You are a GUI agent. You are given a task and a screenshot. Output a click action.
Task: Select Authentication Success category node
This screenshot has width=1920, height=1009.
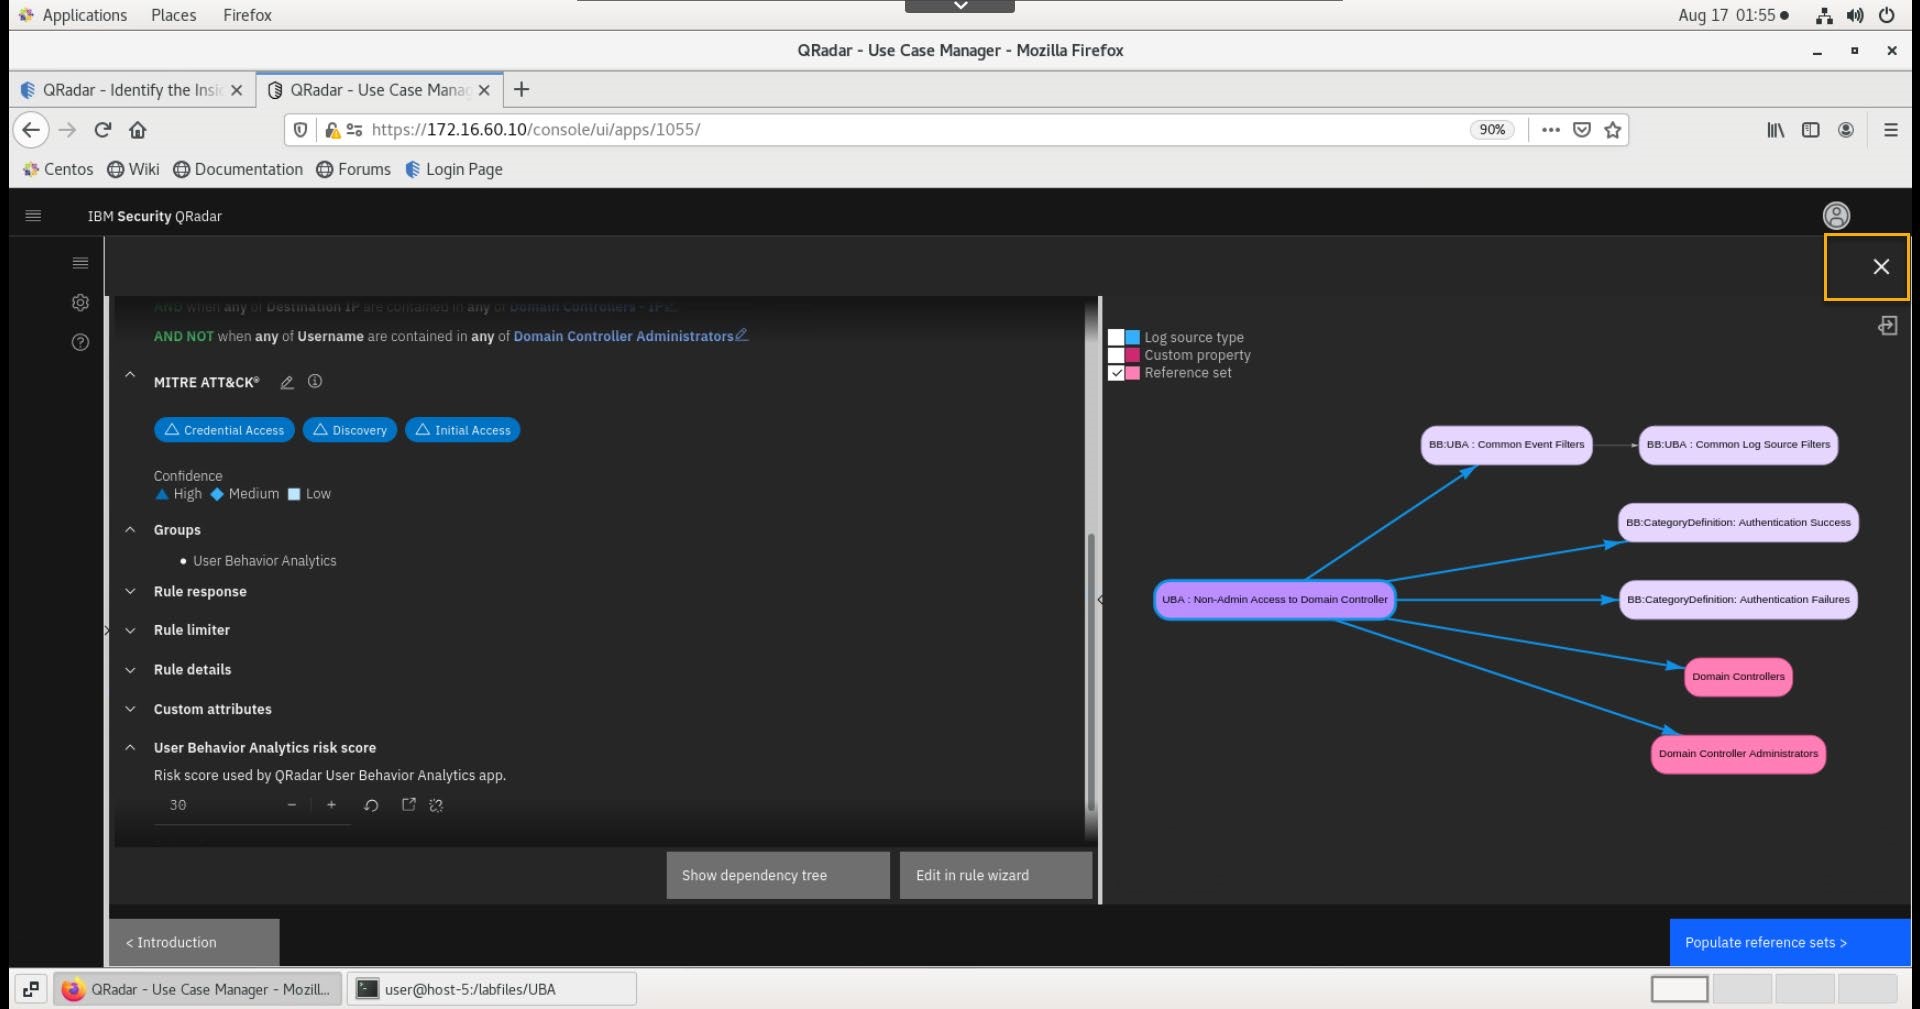[x=1738, y=522]
